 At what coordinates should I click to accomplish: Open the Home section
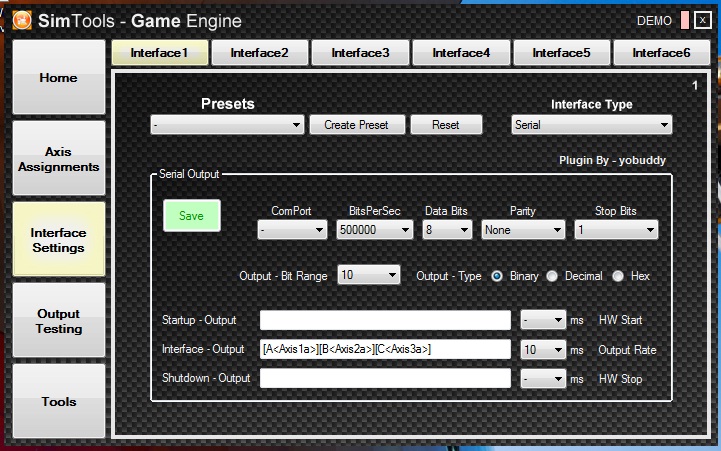[59, 77]
